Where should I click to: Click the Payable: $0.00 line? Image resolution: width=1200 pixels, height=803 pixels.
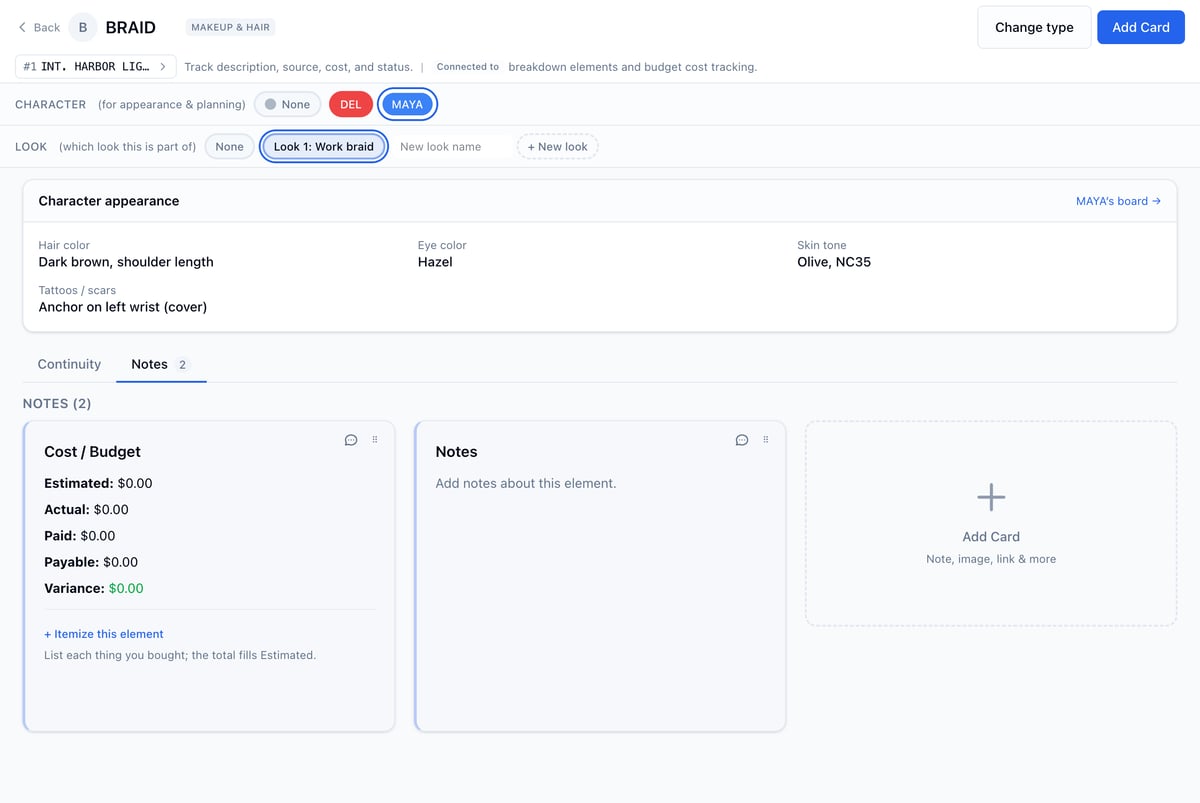pyautogui.click(x=91, y=562)
